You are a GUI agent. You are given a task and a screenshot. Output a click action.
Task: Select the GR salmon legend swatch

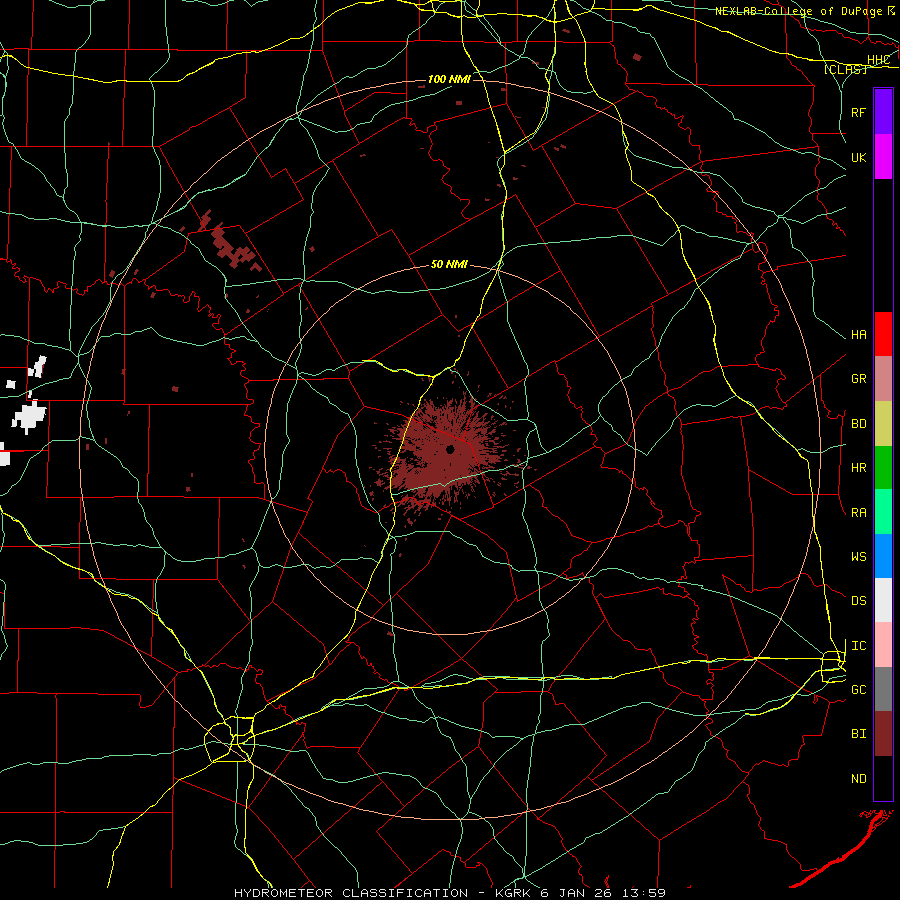883,379
